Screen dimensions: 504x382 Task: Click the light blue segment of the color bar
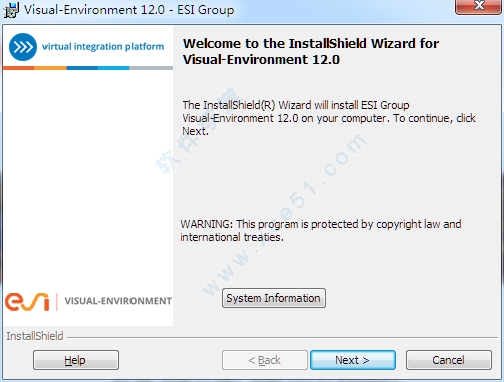coord(113,68)
